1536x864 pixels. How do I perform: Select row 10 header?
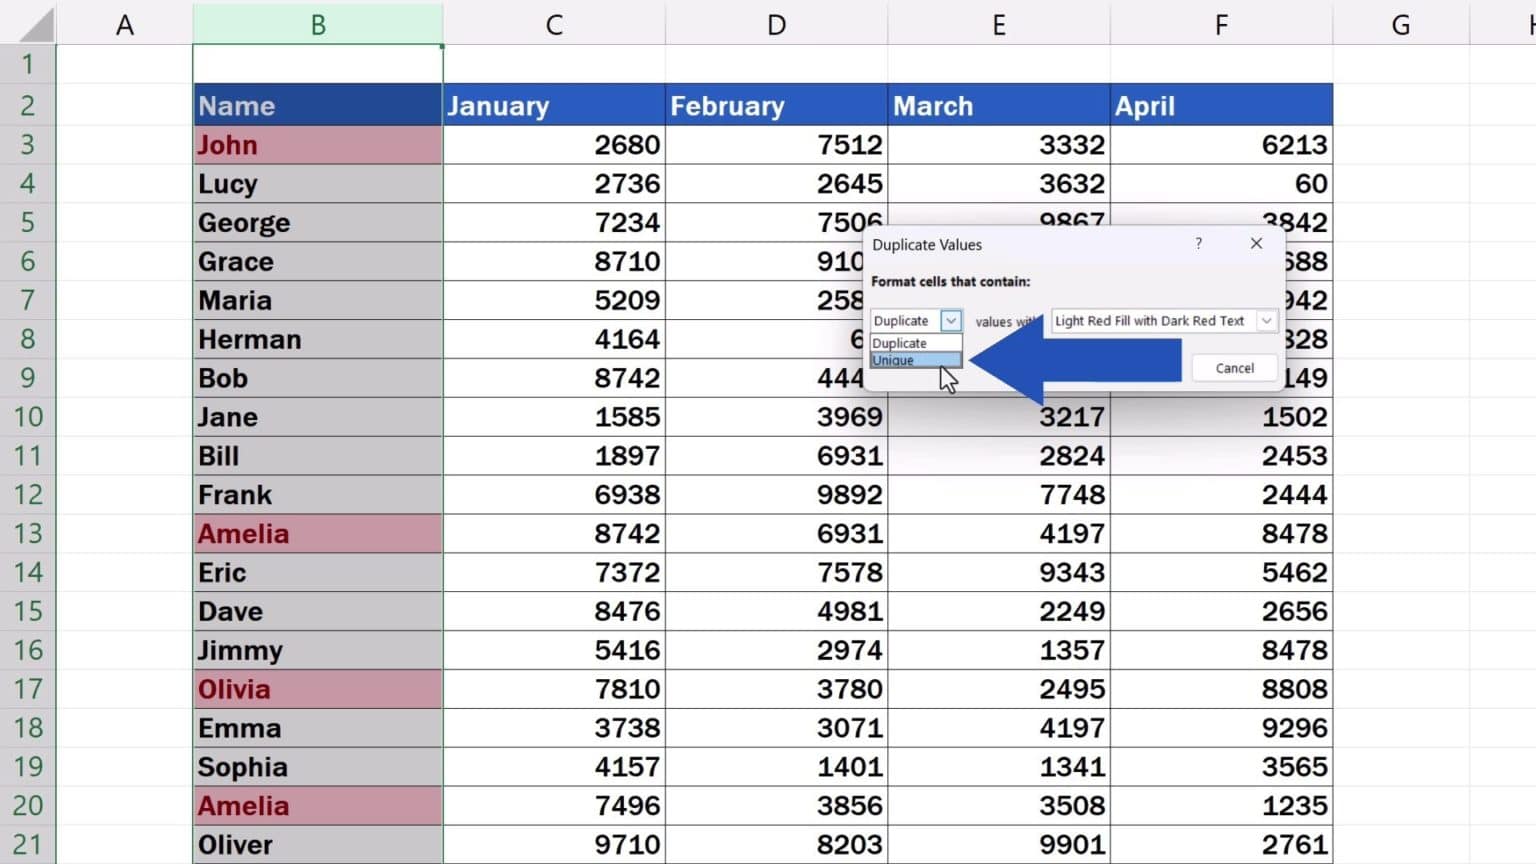(x=28, y=417)
